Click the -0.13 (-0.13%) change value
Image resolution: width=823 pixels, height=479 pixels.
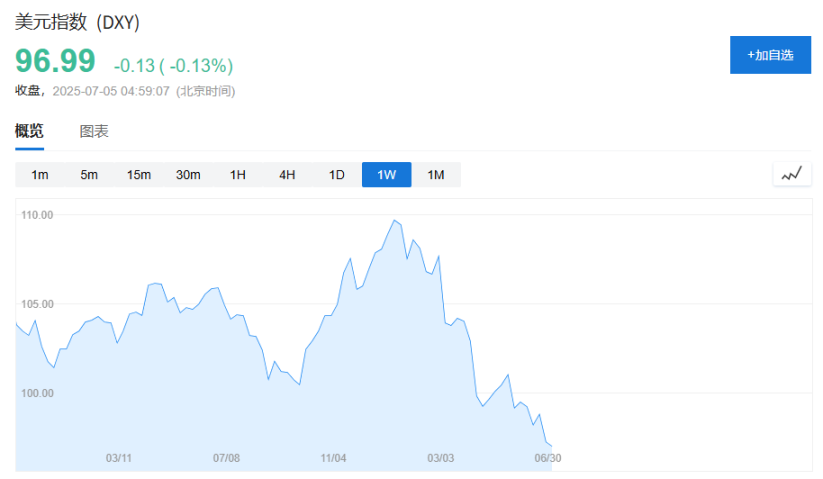click(x=173, y=66)
